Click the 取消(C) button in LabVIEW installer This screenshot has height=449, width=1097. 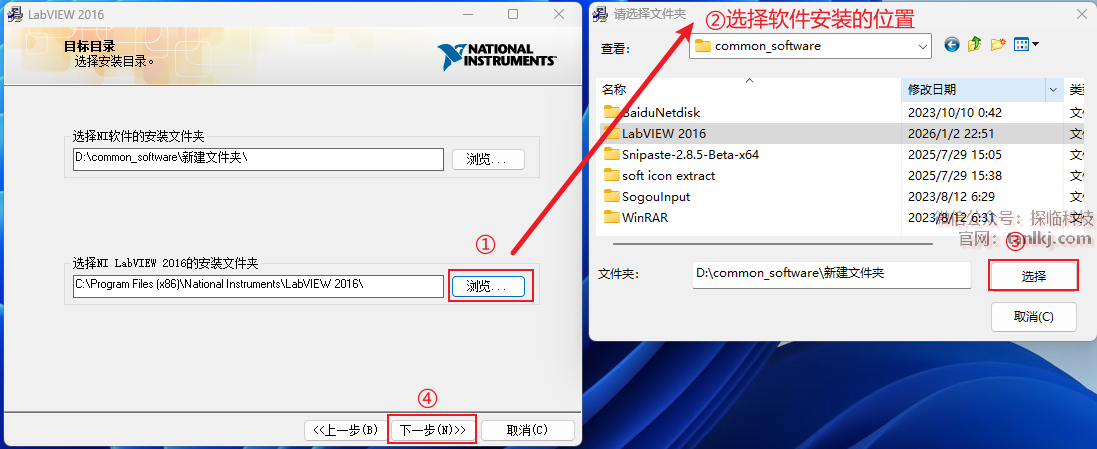(x=528, y=430)
